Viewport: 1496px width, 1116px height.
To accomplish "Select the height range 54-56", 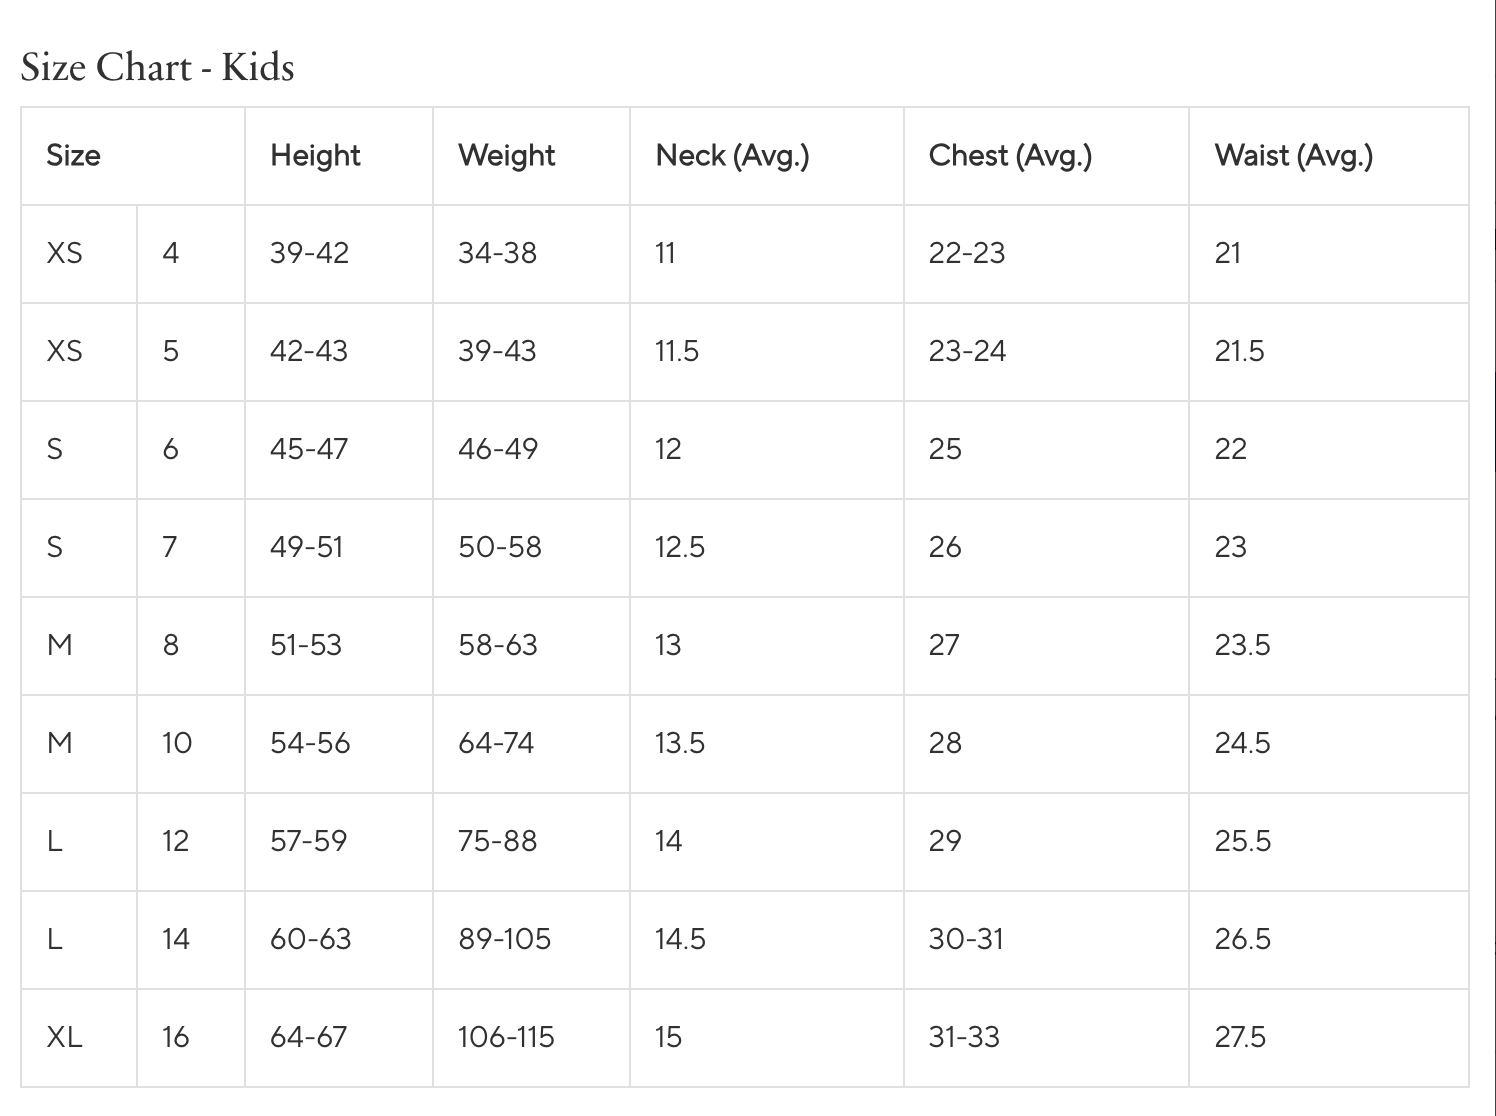I will (x=310, y=743).
